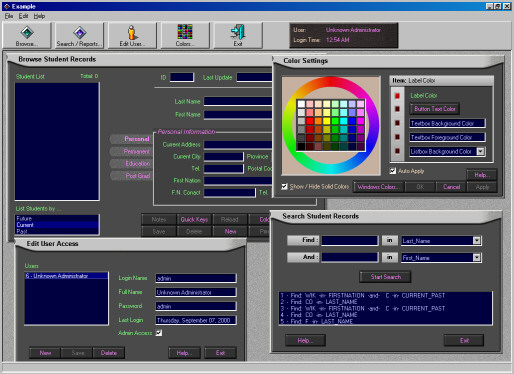Click the Password field
Viewport: 514px width, 374px height.
pyautogui.click(x=196, y=306)
